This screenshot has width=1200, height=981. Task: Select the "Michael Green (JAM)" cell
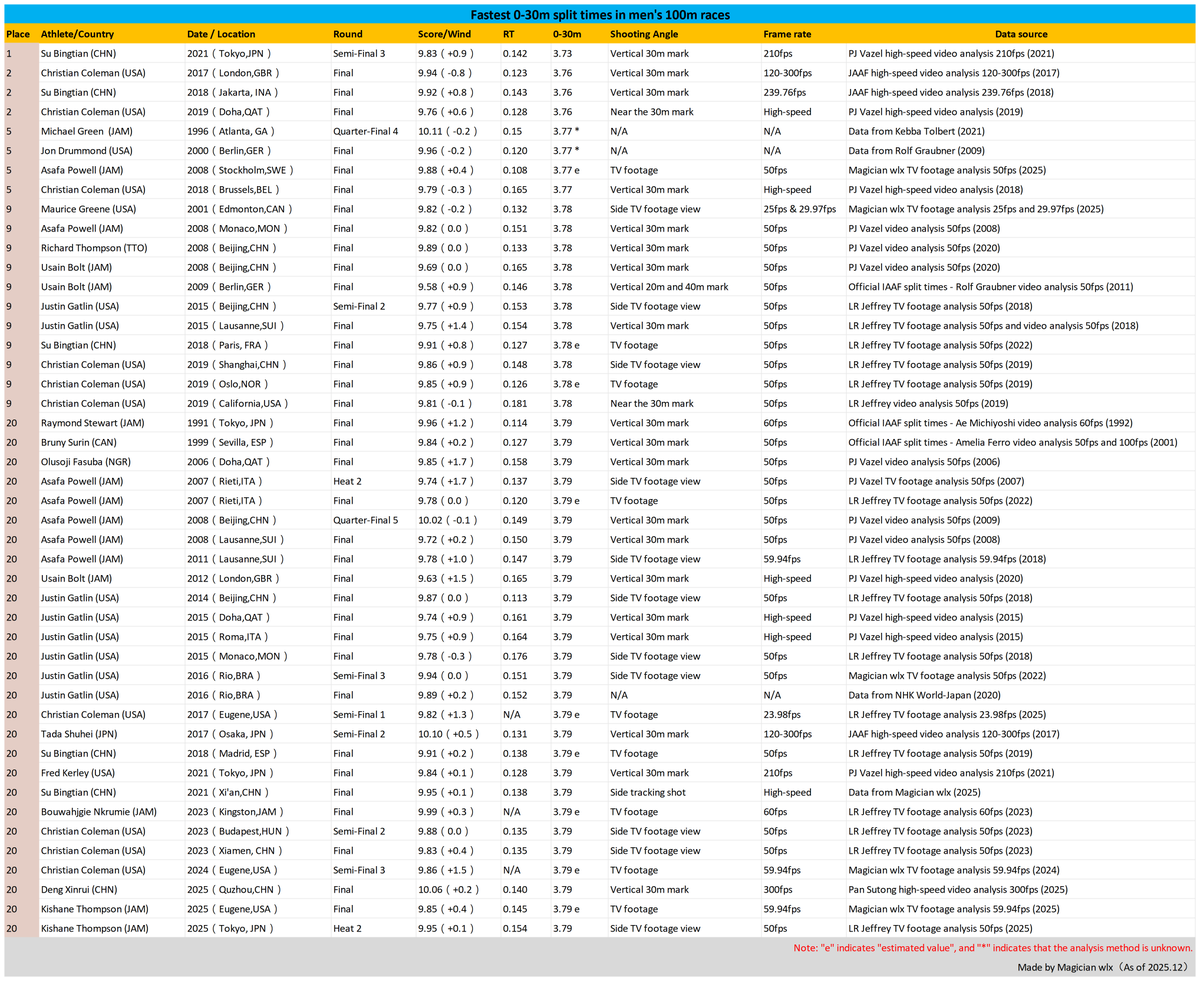[x=85, y=131]
